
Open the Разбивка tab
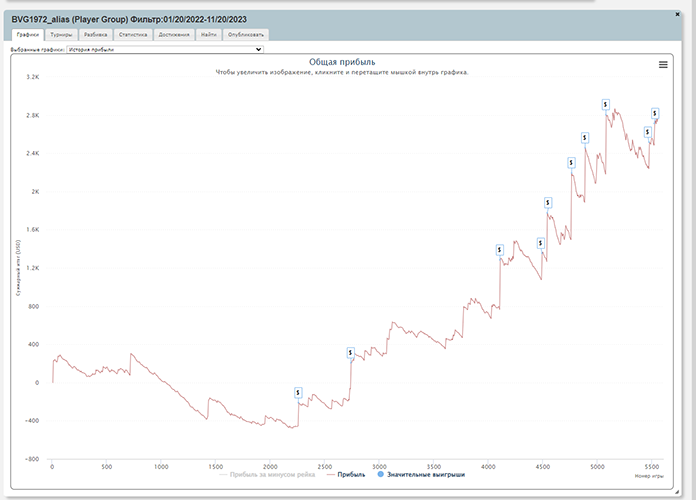pos(95,35)
